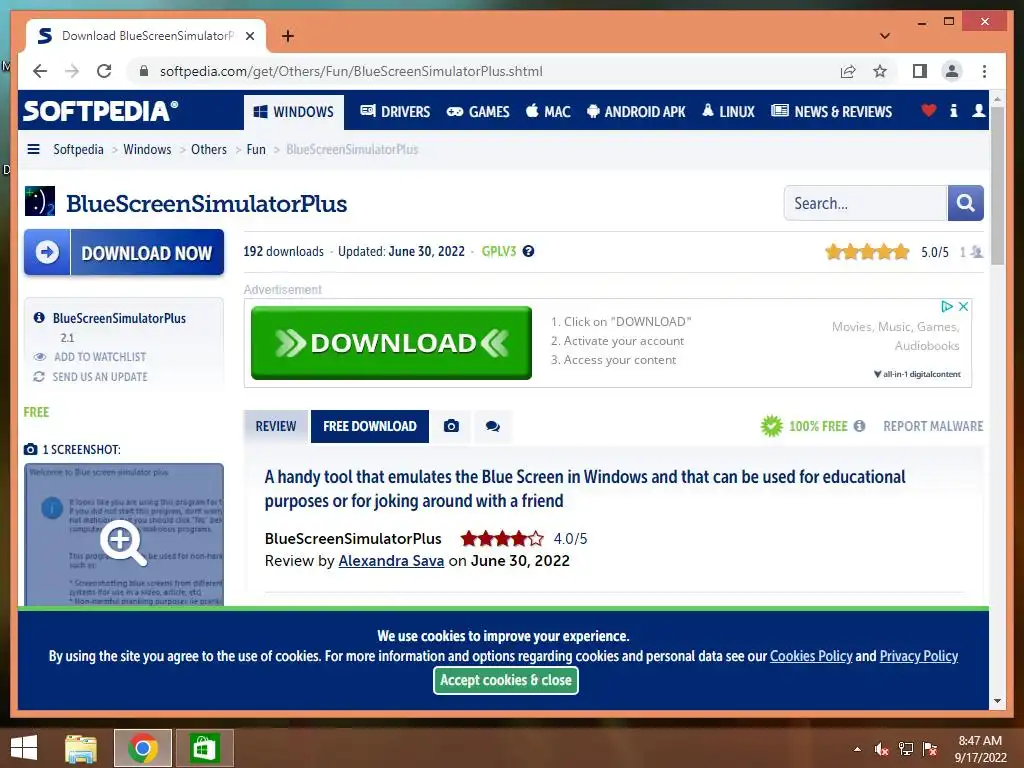Click the user account icon in header
The height and width of the screenshot is (768, 1024).
(978, 111)
